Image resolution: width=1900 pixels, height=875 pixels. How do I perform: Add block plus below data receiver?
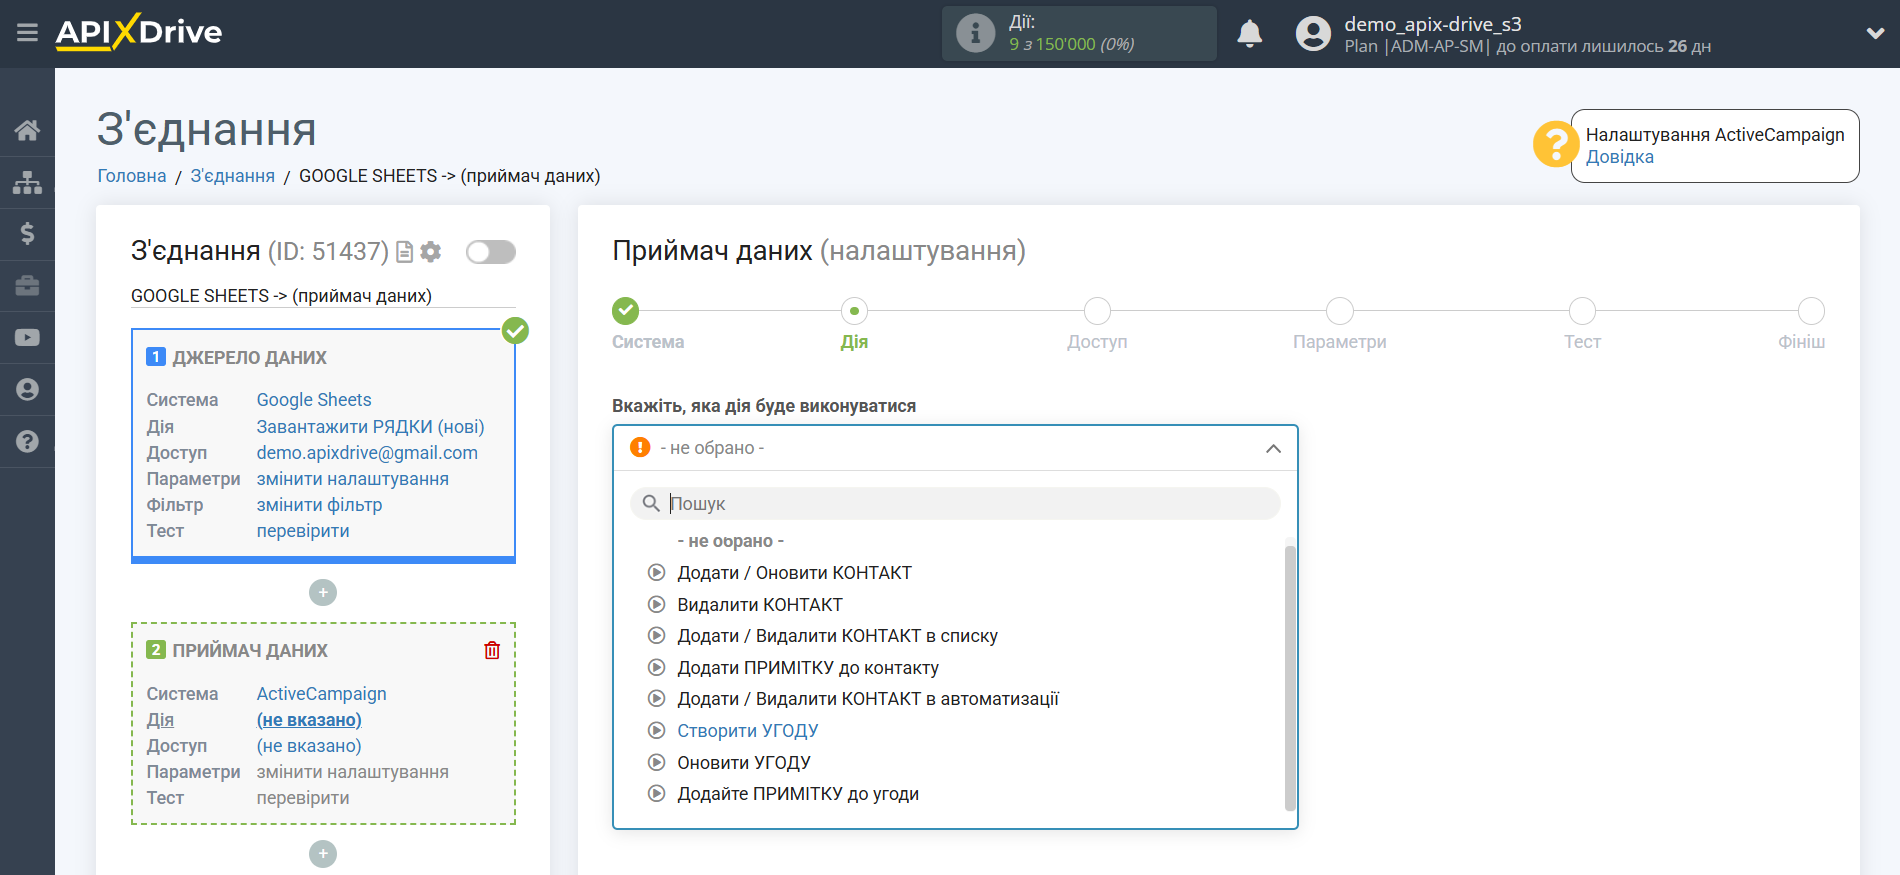323,854
